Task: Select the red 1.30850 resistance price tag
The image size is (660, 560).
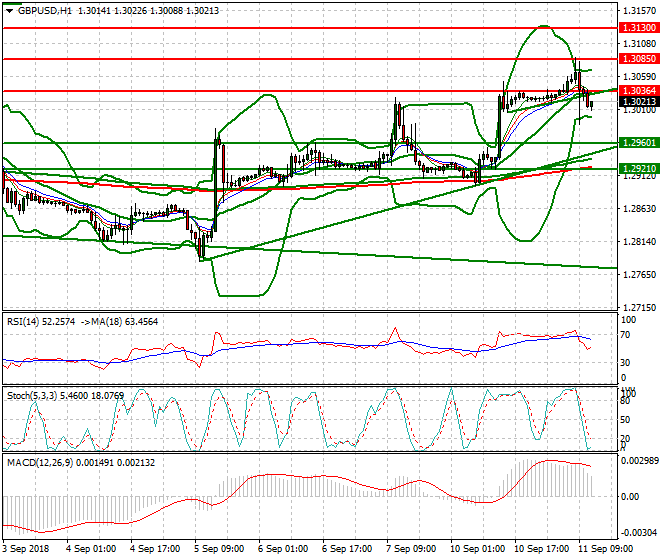Action: pyautogui.click(x=638, y=59)
